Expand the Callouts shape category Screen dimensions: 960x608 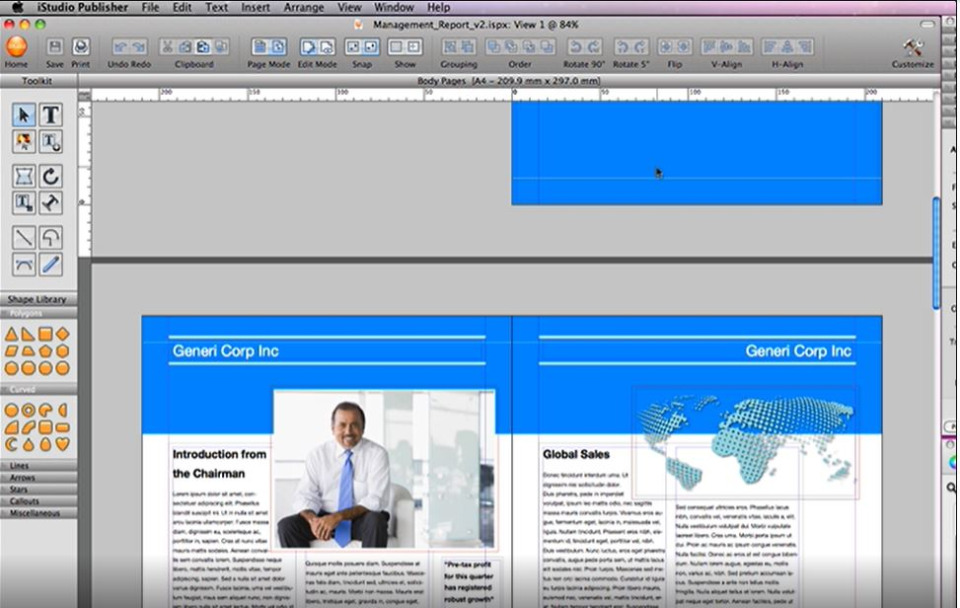(x=36, y=501)
